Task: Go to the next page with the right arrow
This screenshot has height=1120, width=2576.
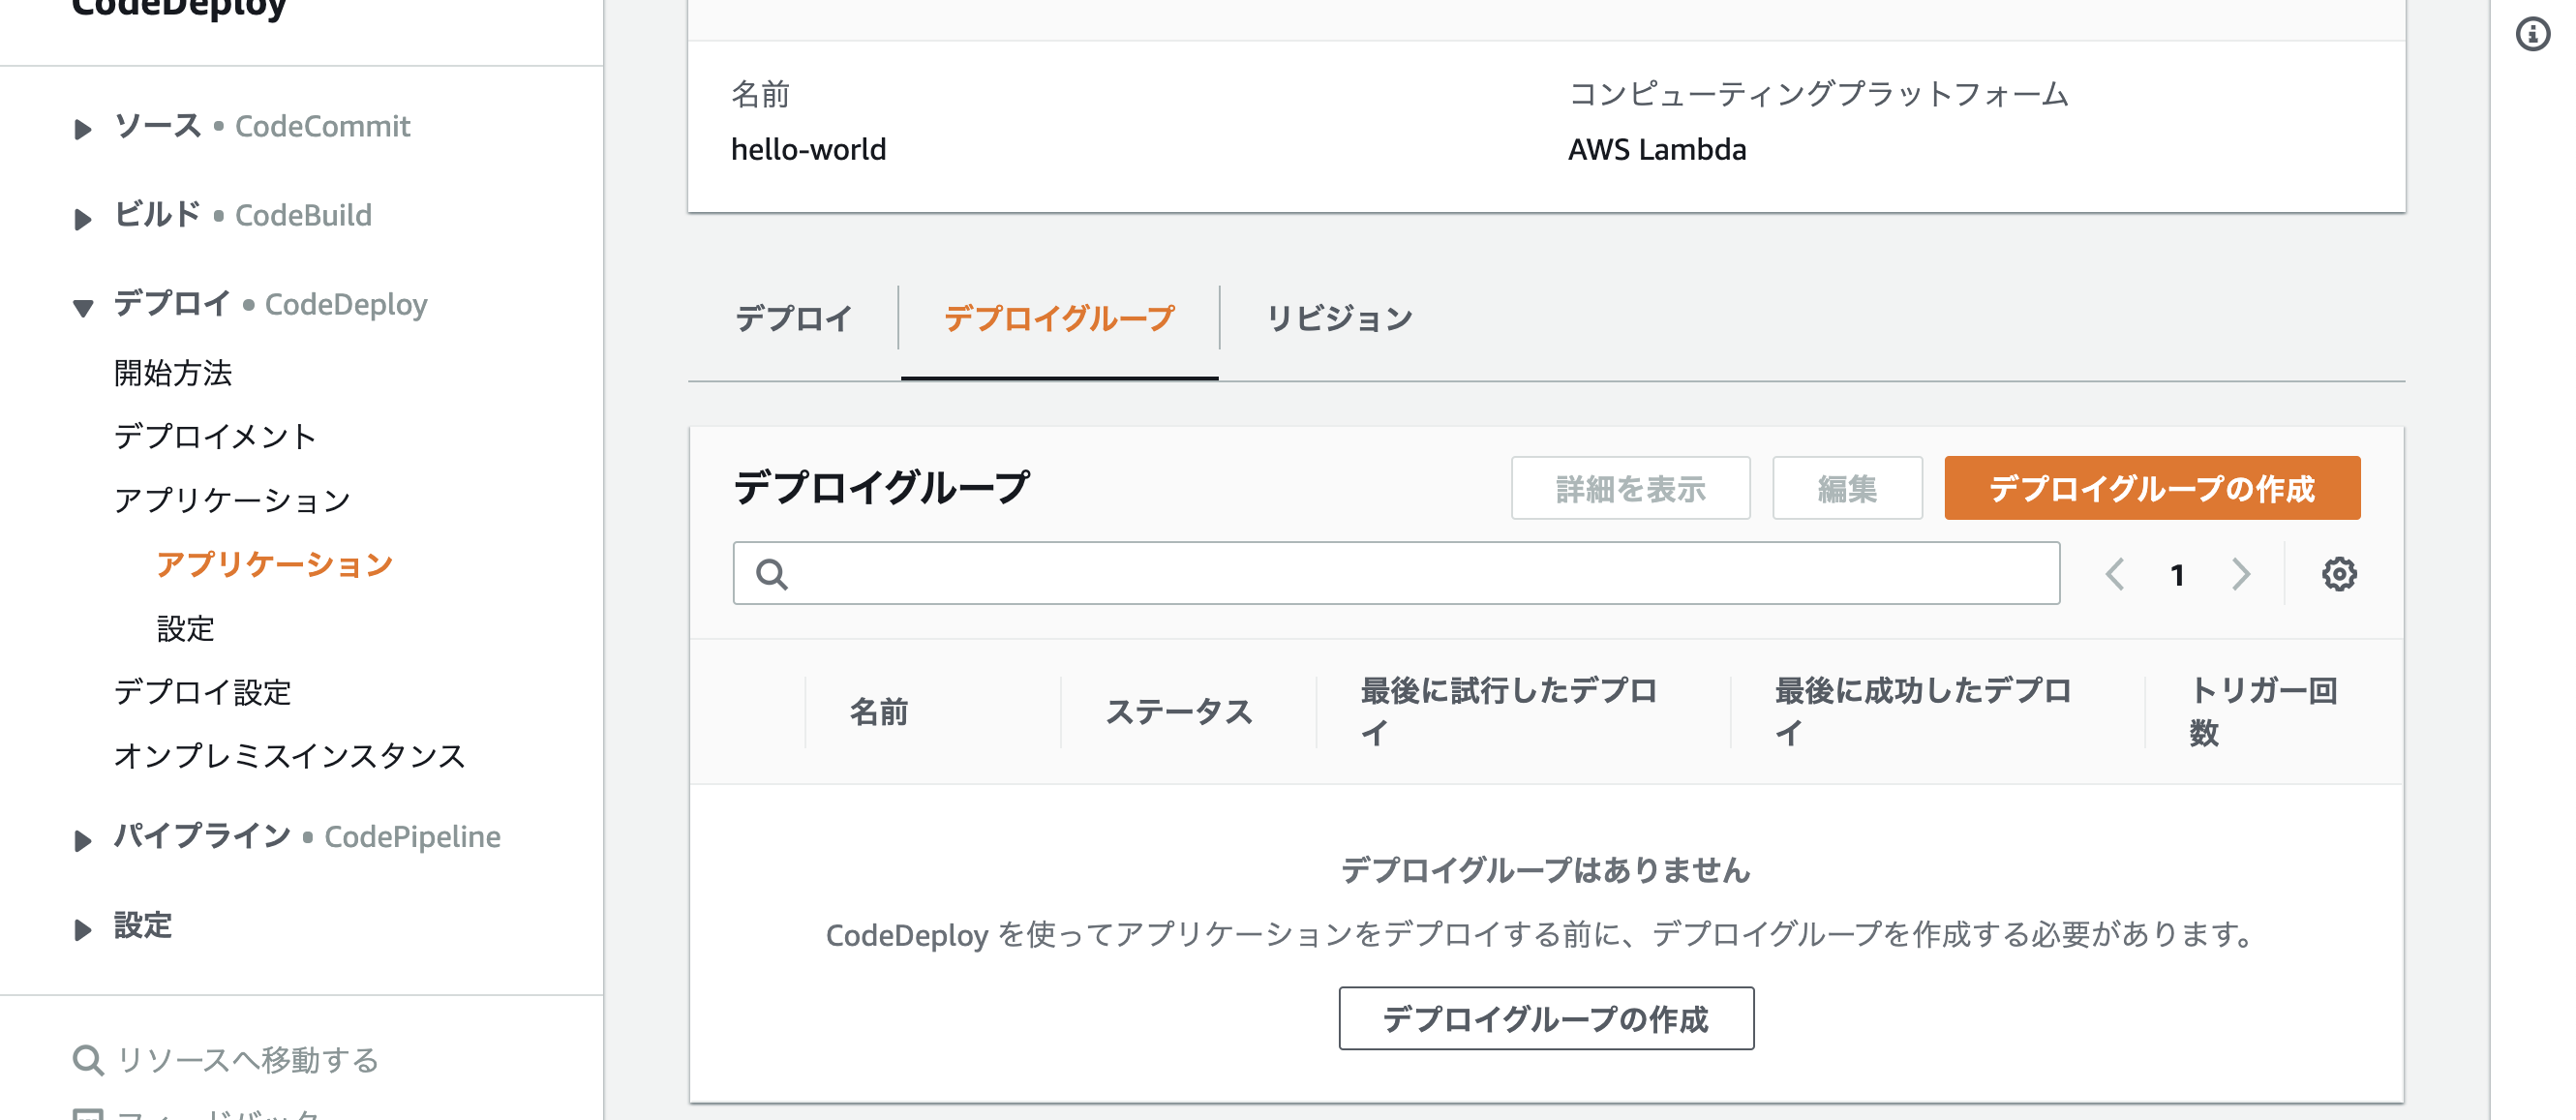Action: [x=2240, y=574]
